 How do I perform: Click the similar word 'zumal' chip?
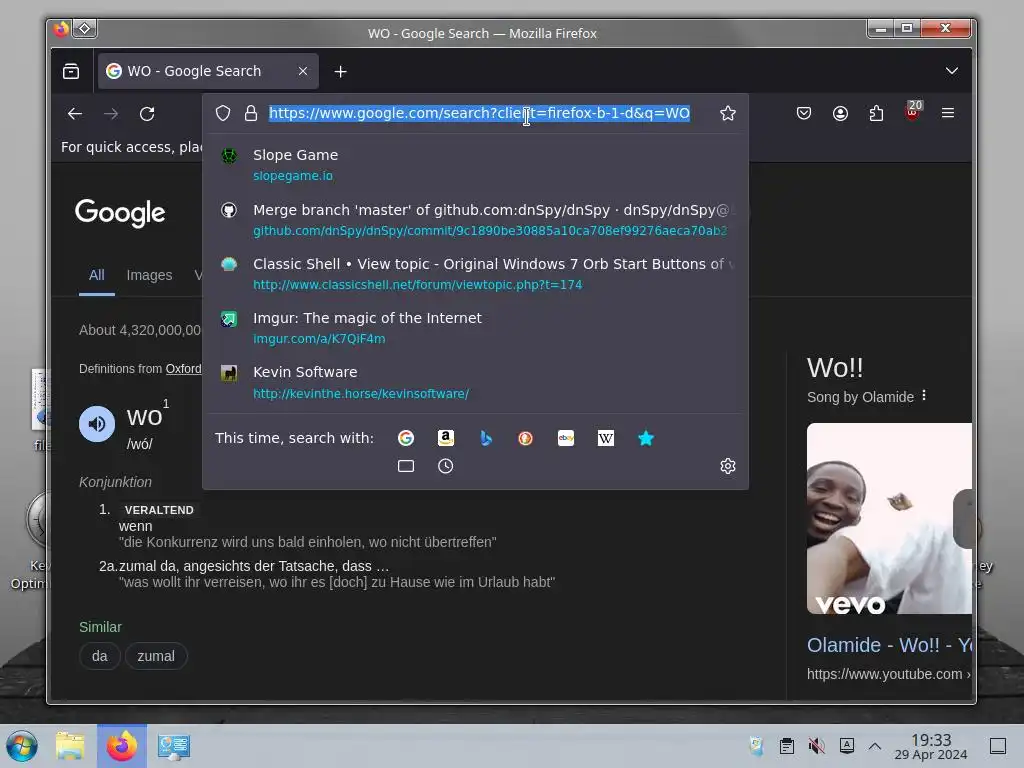tap(156, 656)
